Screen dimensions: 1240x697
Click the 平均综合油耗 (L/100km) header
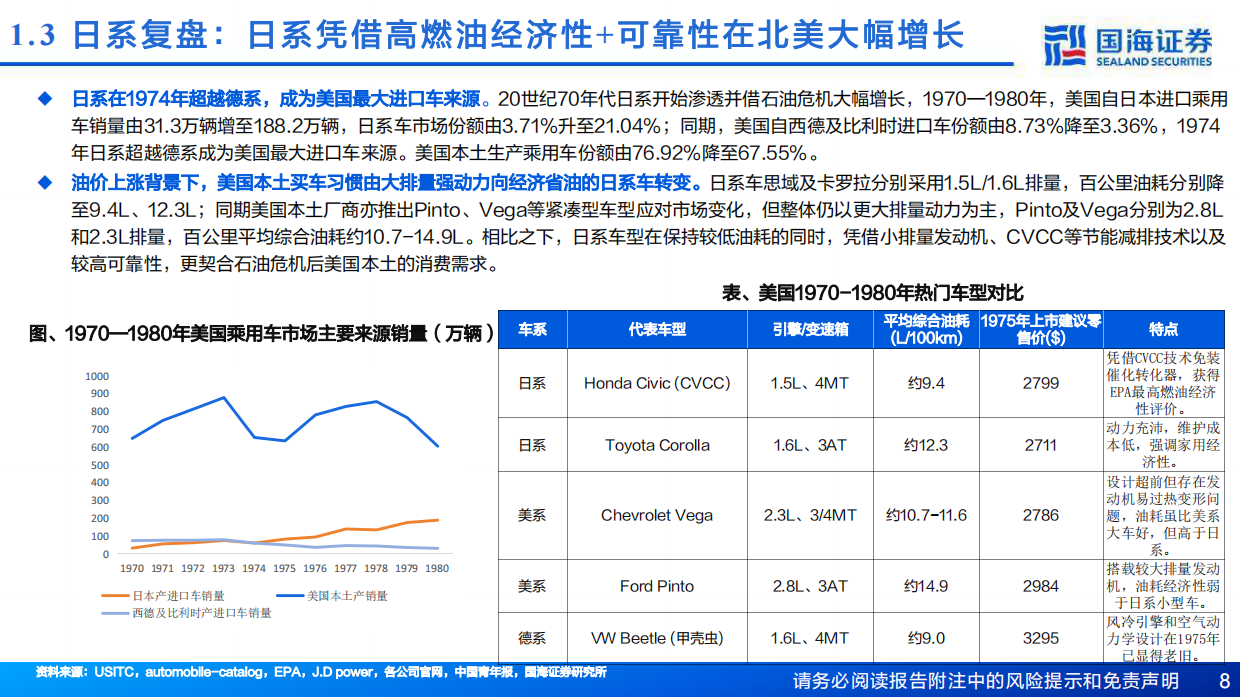click(926, 329)
